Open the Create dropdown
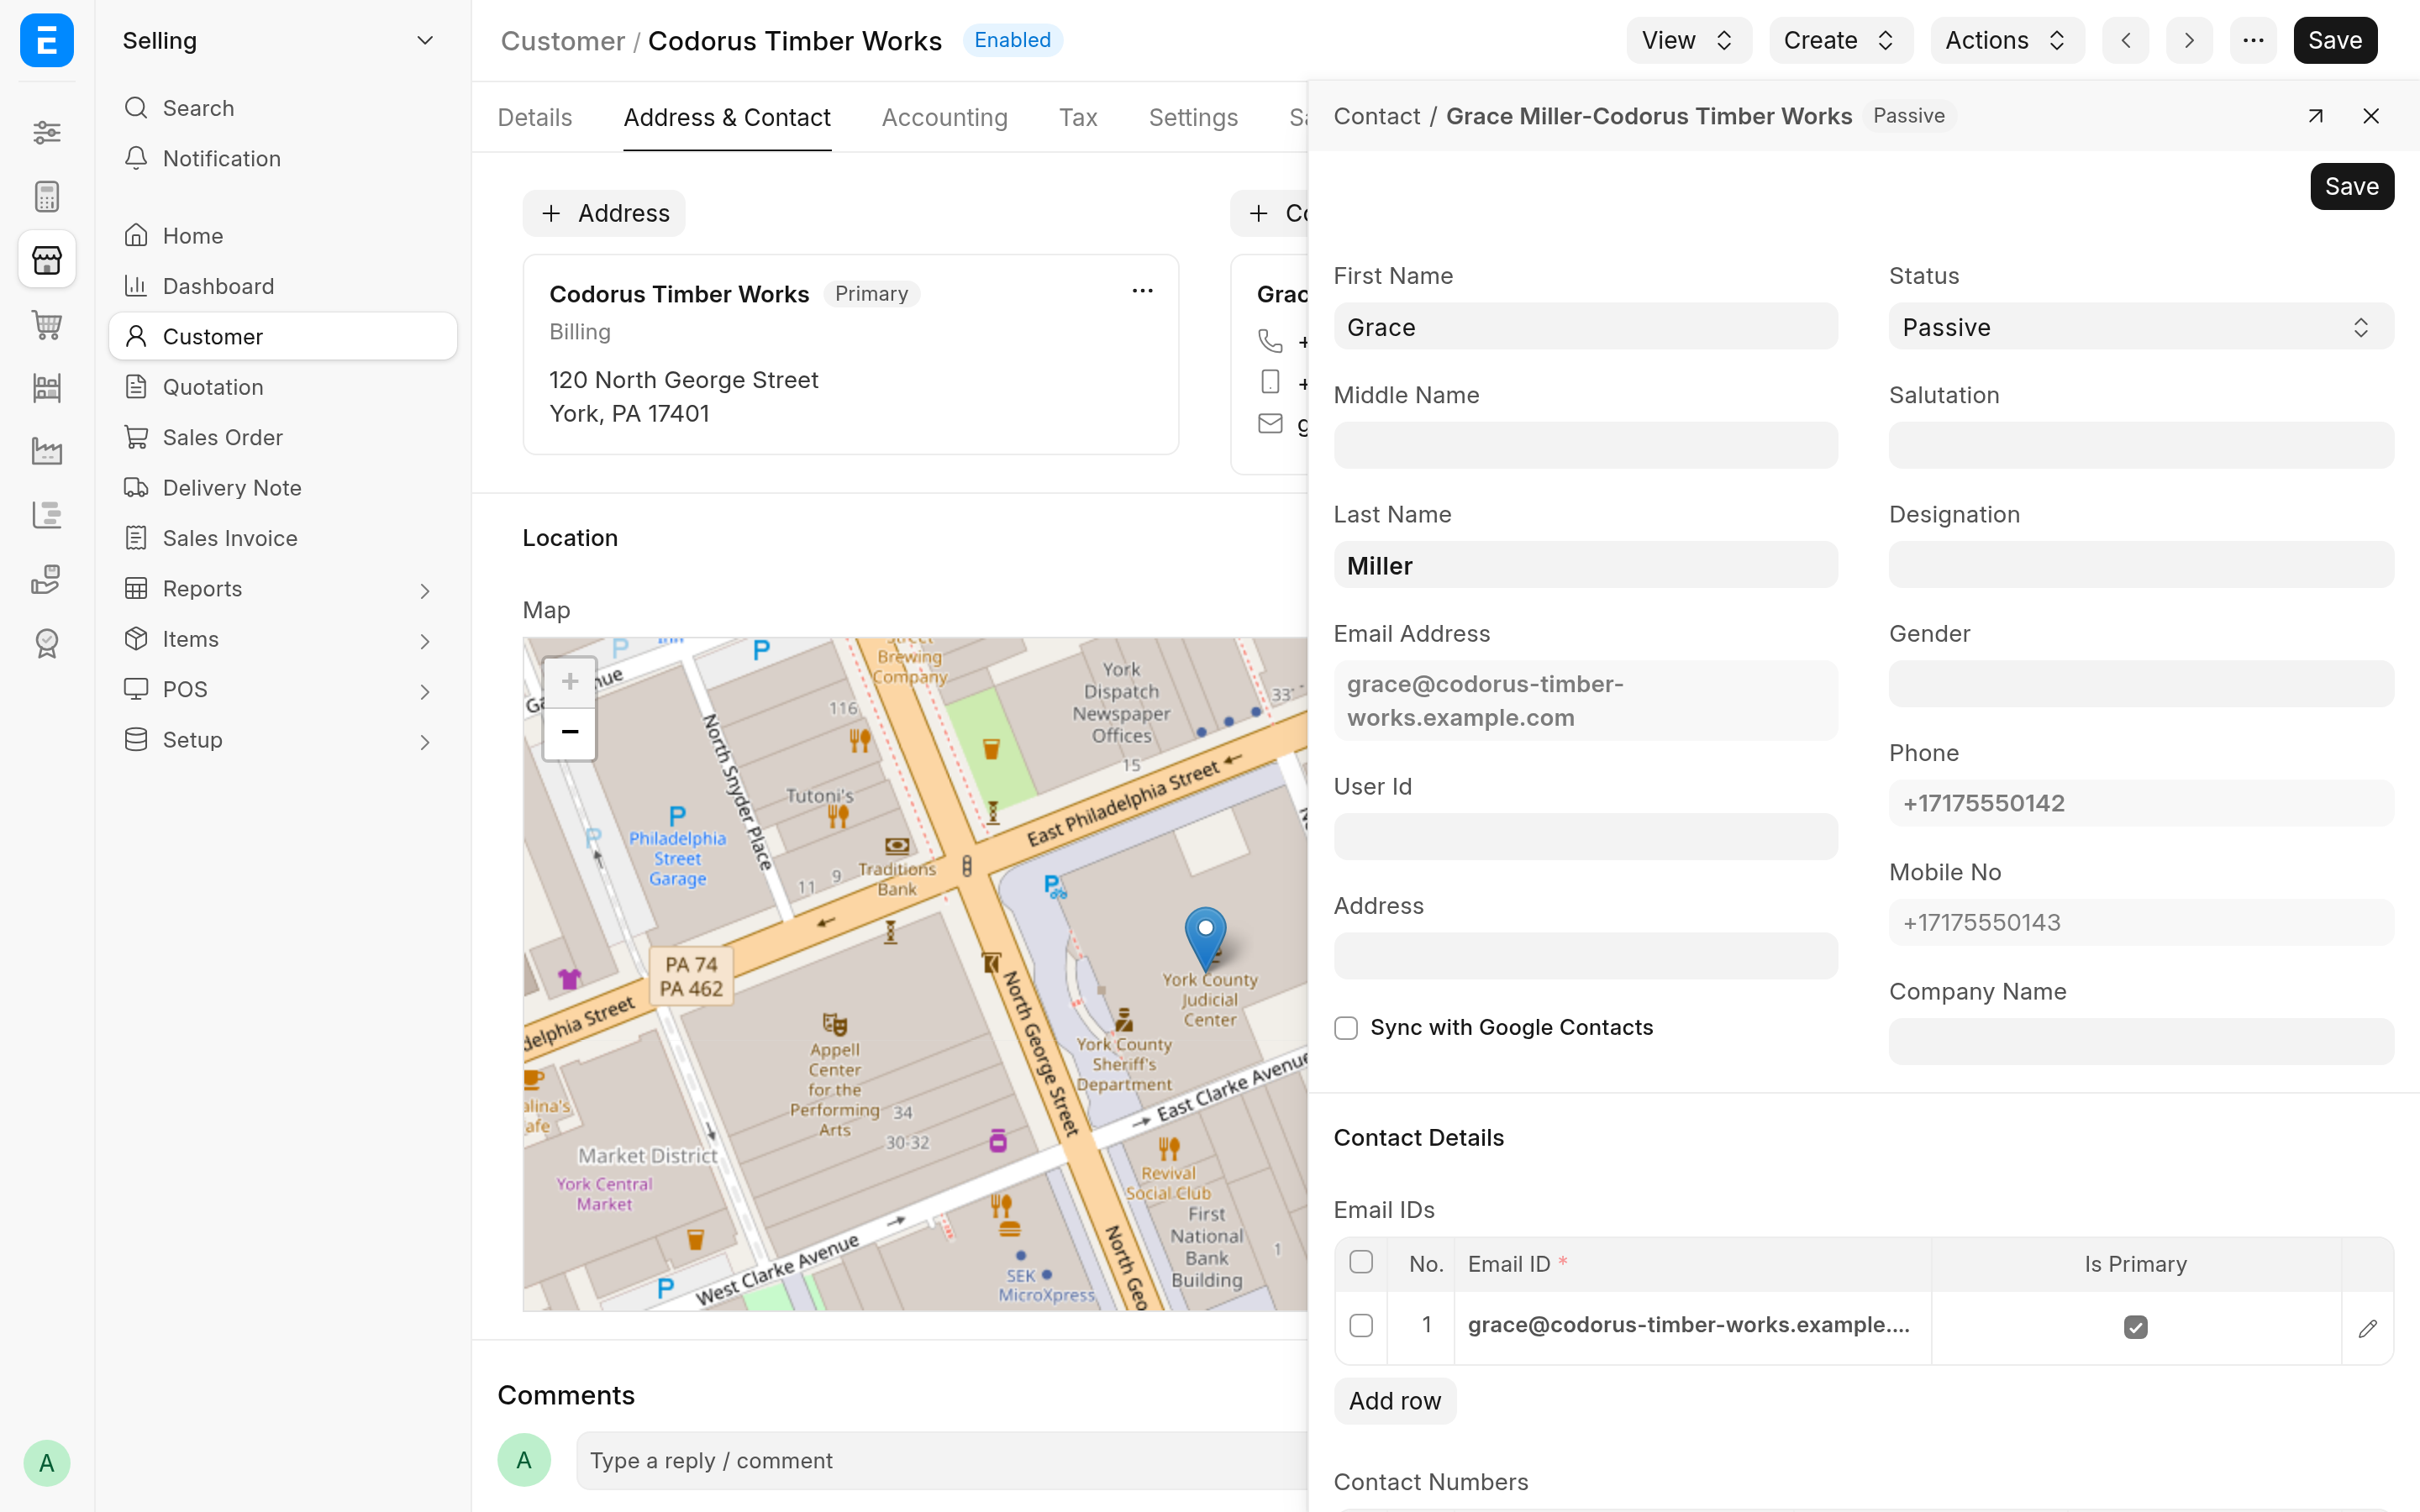This screenshot has width=2420, height=1512. pyautogui.click(x=1840, y=40)
